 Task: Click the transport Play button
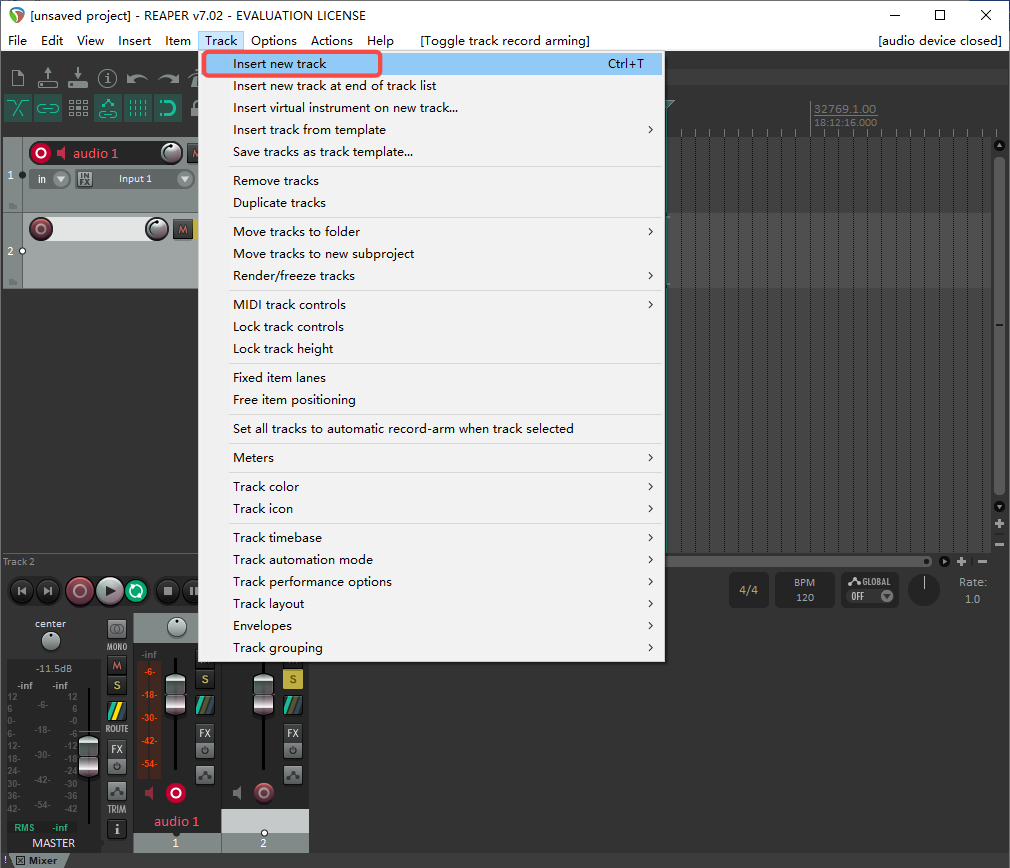110,591
